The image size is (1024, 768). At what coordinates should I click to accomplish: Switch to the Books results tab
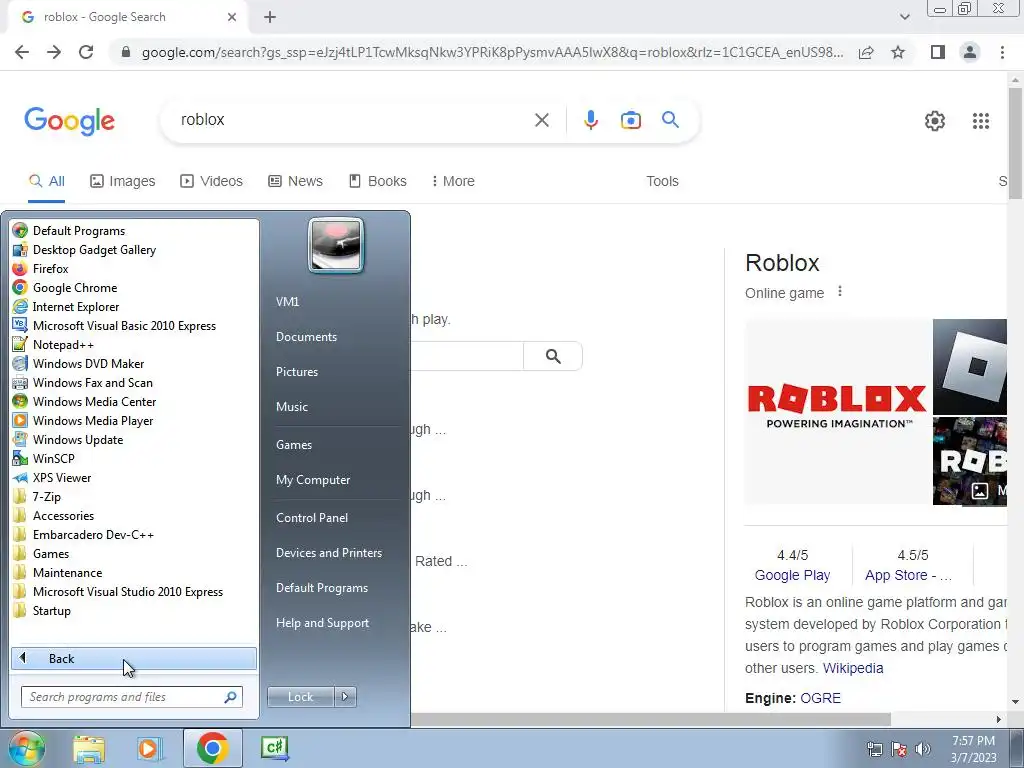[x=377, y=181]
